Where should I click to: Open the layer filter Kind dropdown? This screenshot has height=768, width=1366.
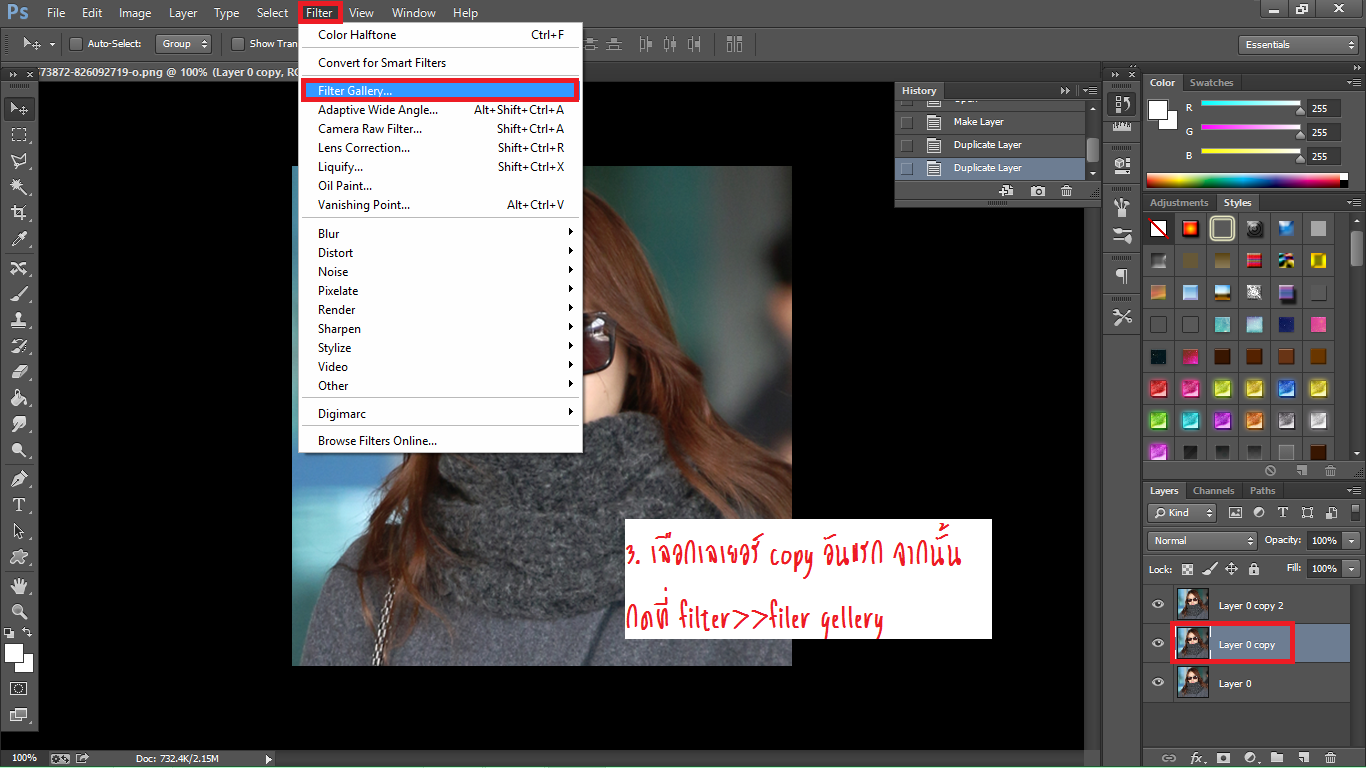tap(1183, 513)
